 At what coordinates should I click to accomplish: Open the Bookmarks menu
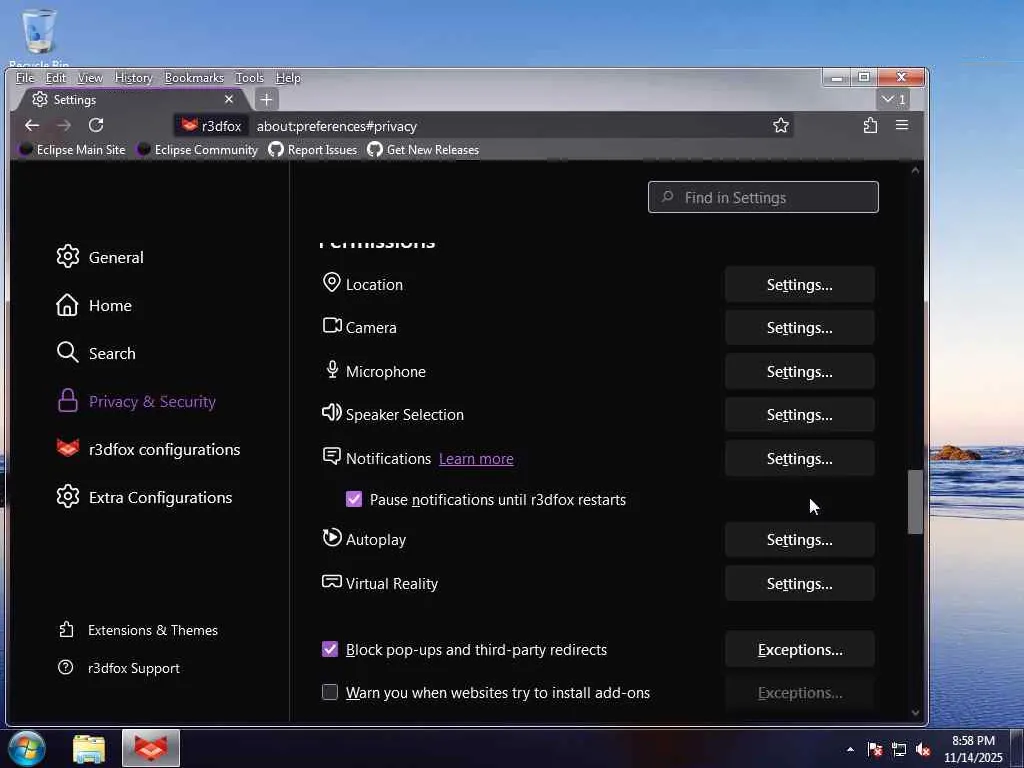click(194, 78)
